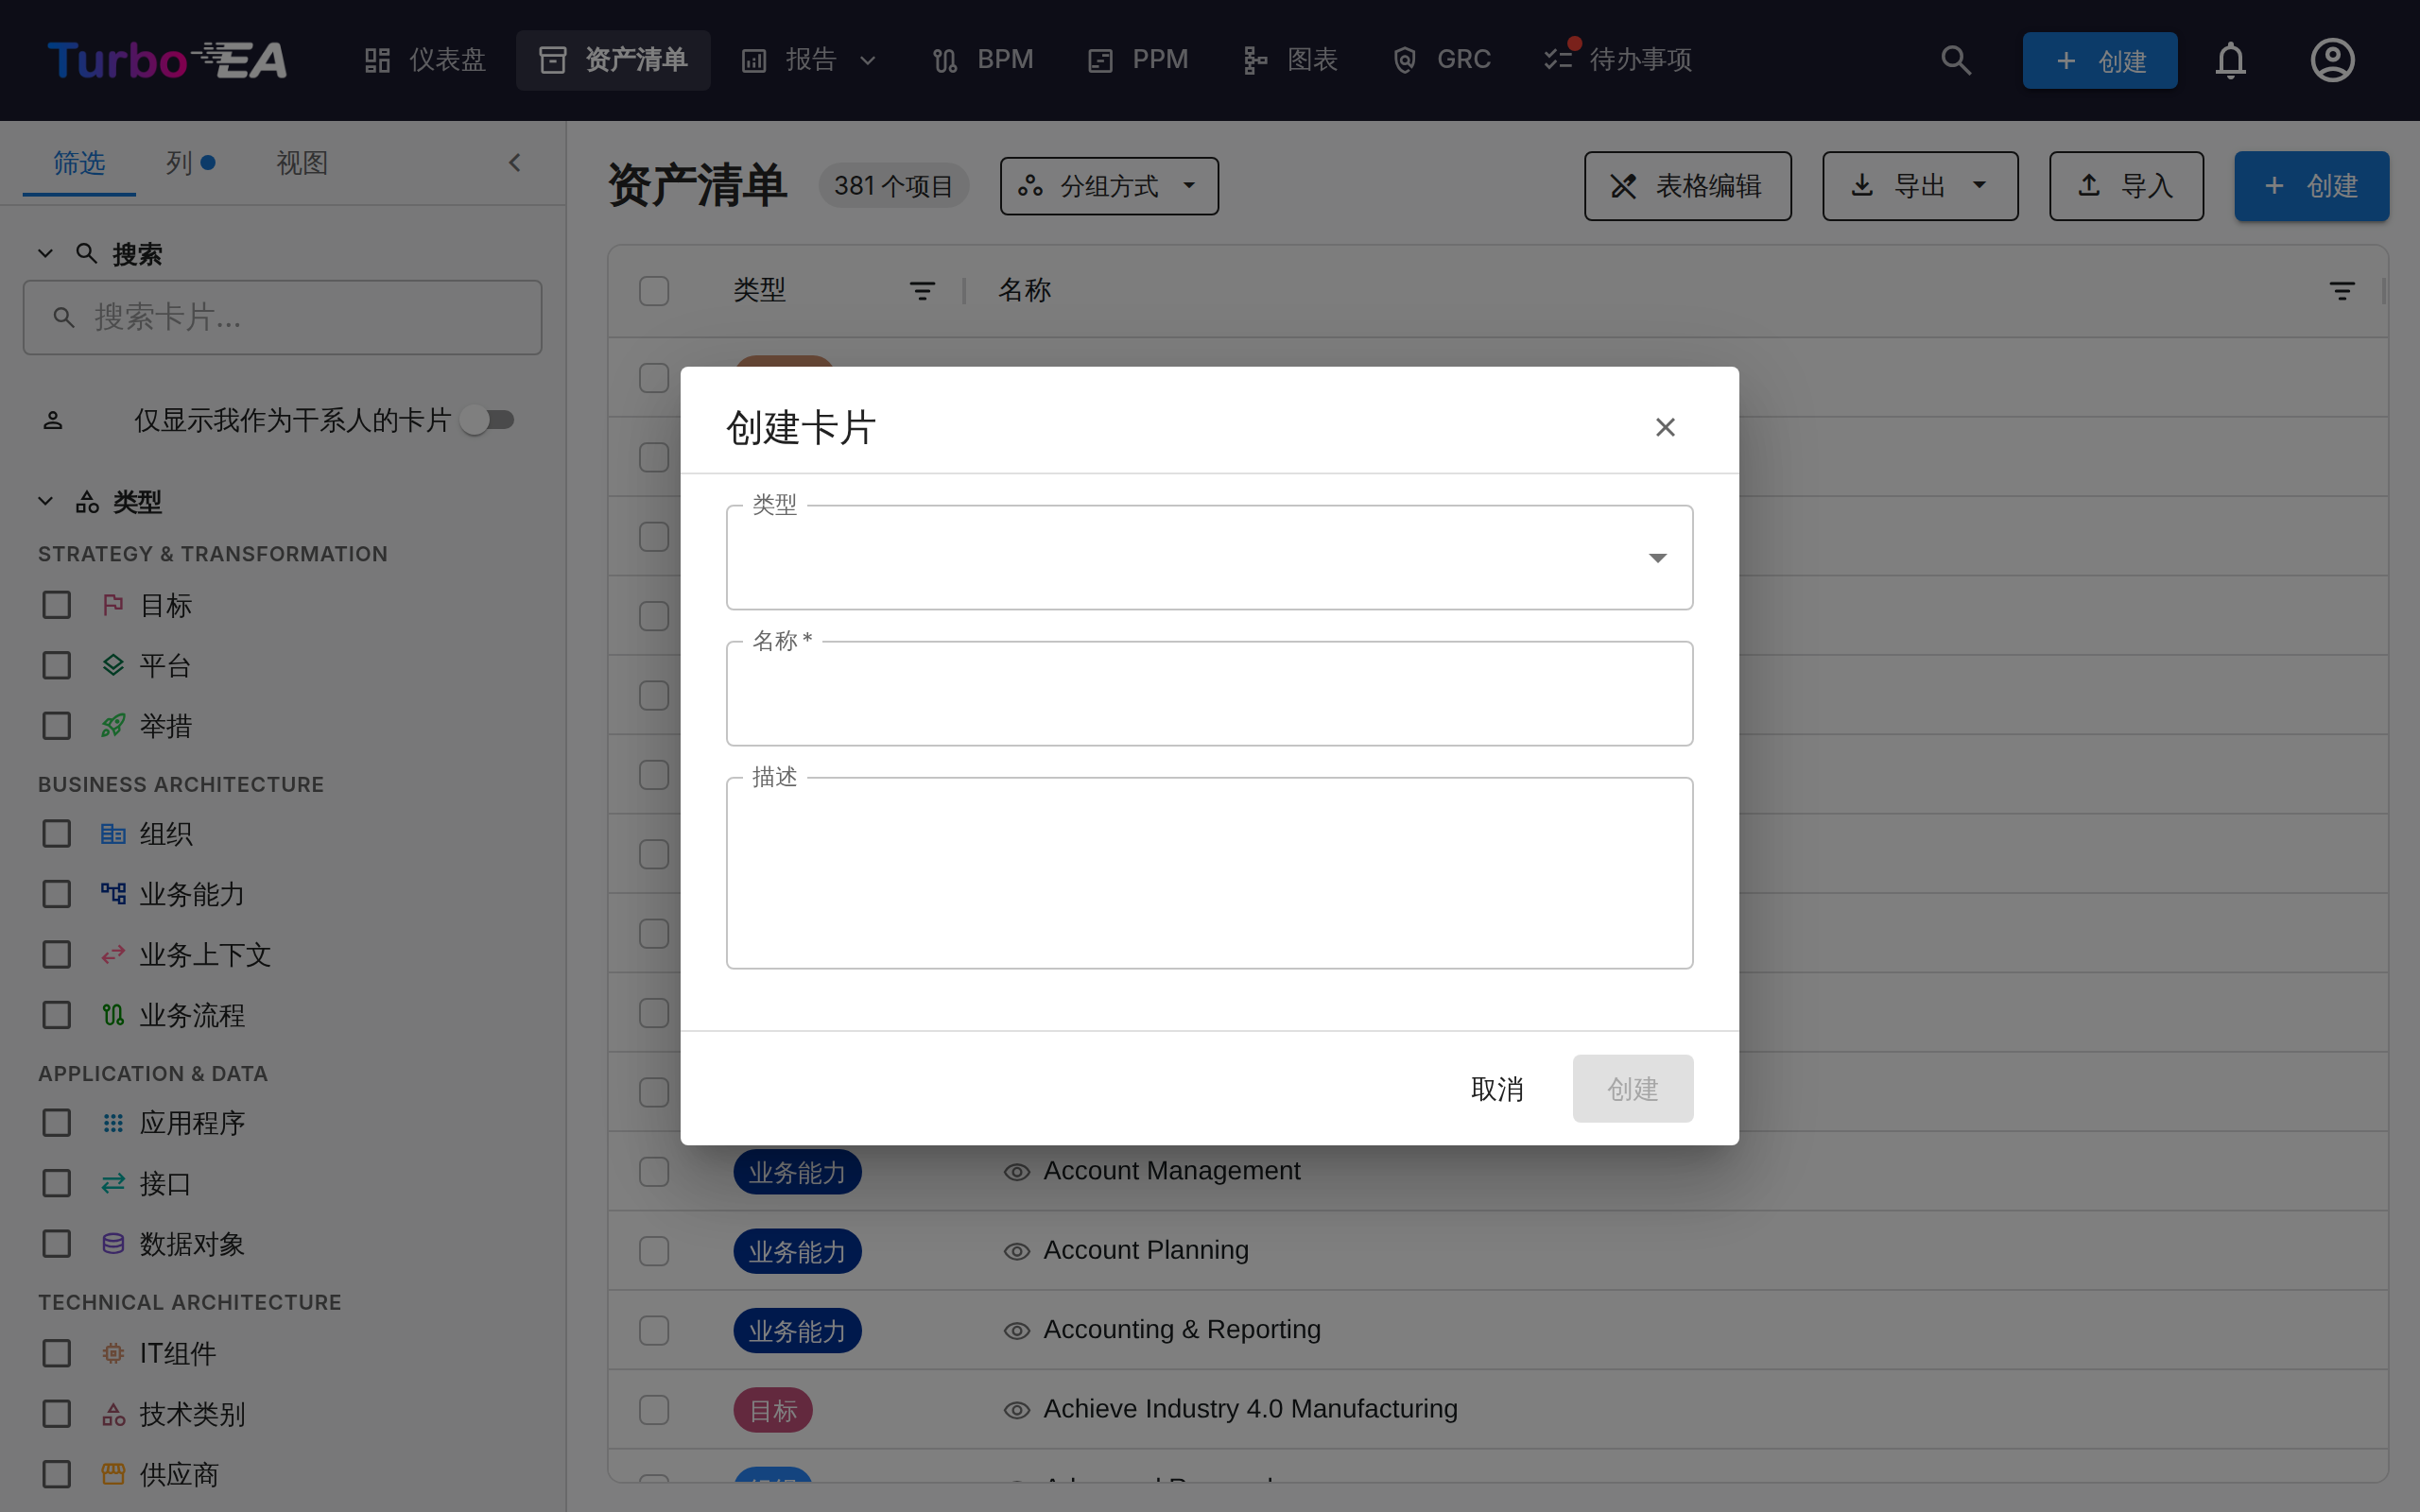The height and width of the screenshot is (1512, 2420).
Task: Open the user account avatar menu
Action: 2332,60
